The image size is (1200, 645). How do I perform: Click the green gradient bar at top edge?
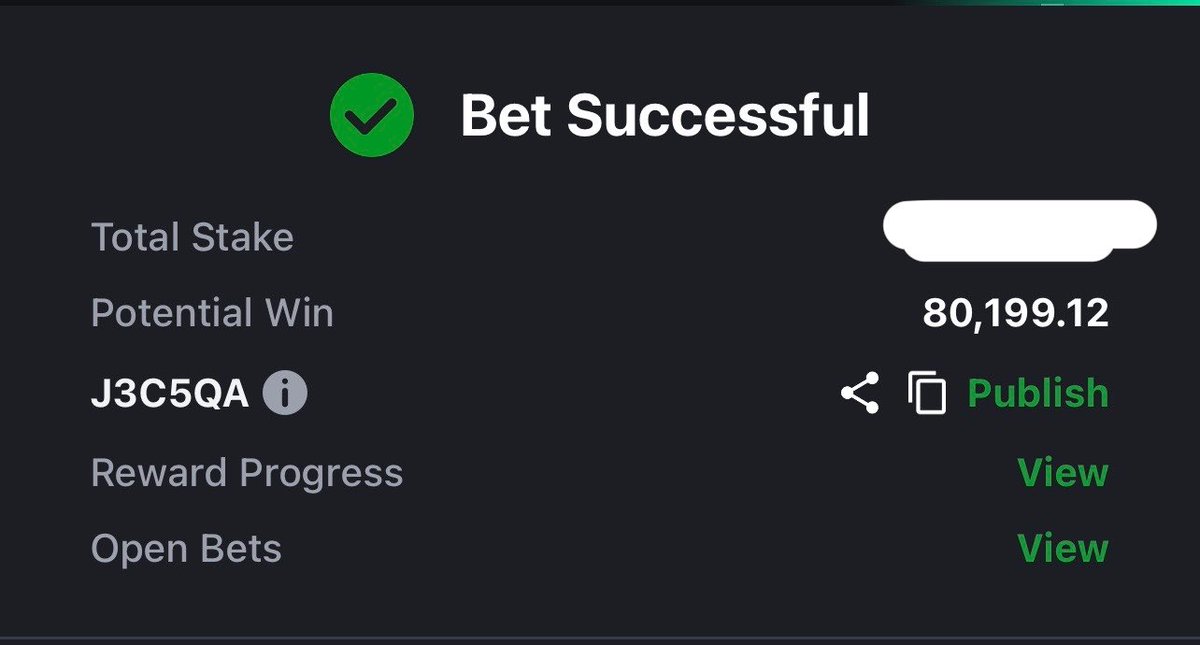(x=1060, y=3)
